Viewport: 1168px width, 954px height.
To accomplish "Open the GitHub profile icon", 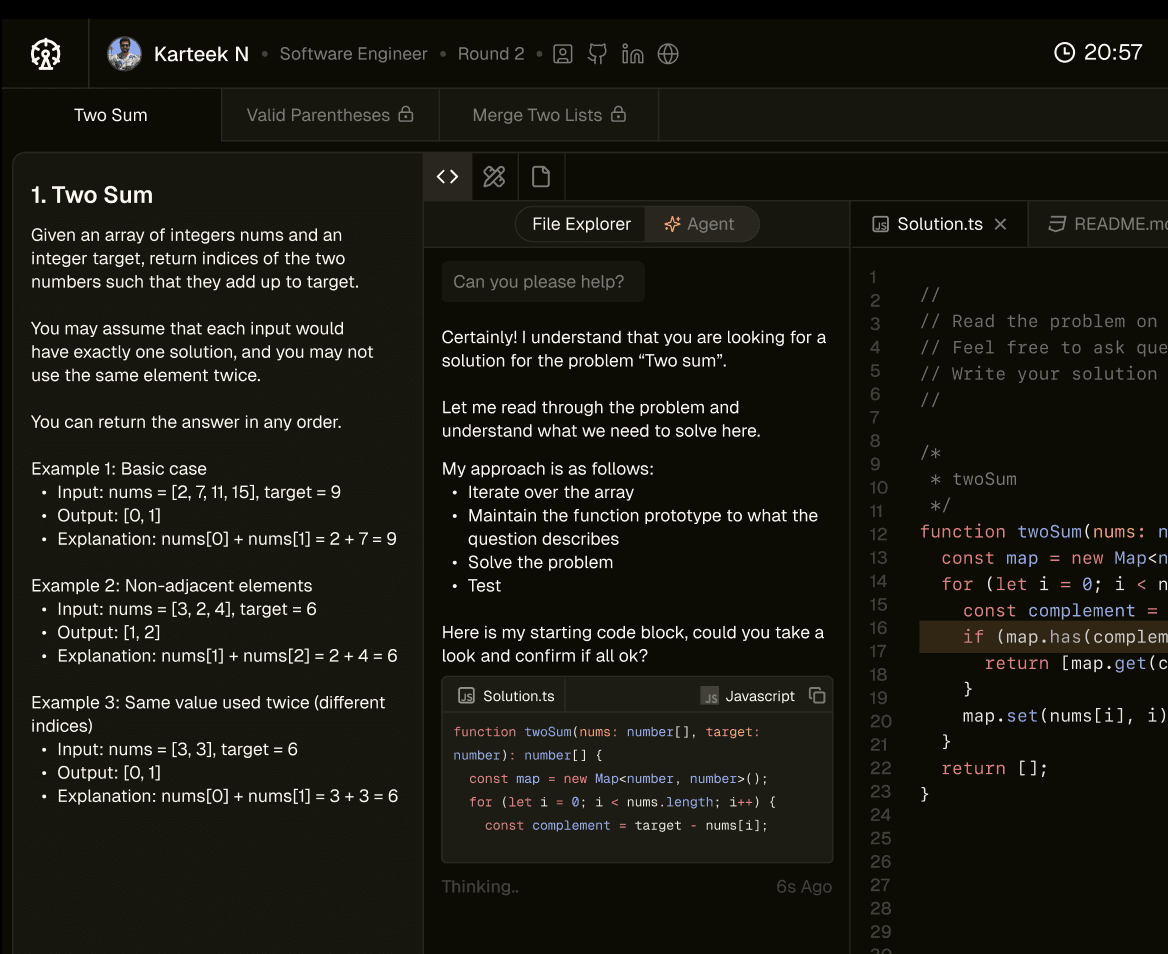I will [597, 54].
